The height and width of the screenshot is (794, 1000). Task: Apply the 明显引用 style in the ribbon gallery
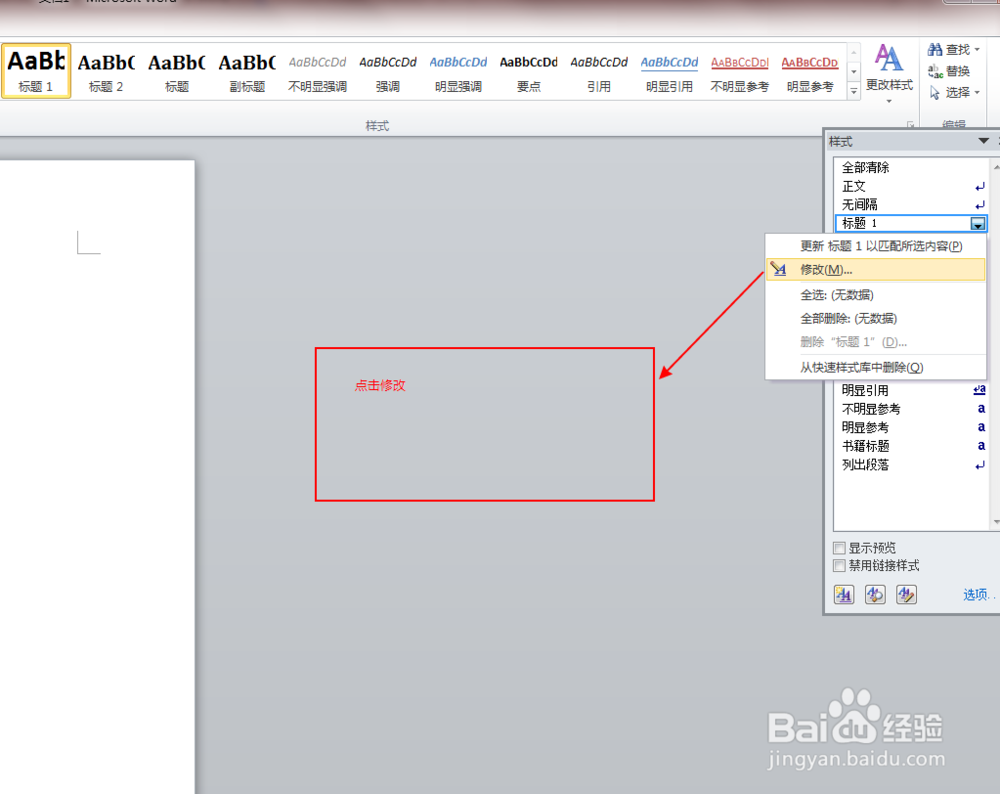(669, 71)
